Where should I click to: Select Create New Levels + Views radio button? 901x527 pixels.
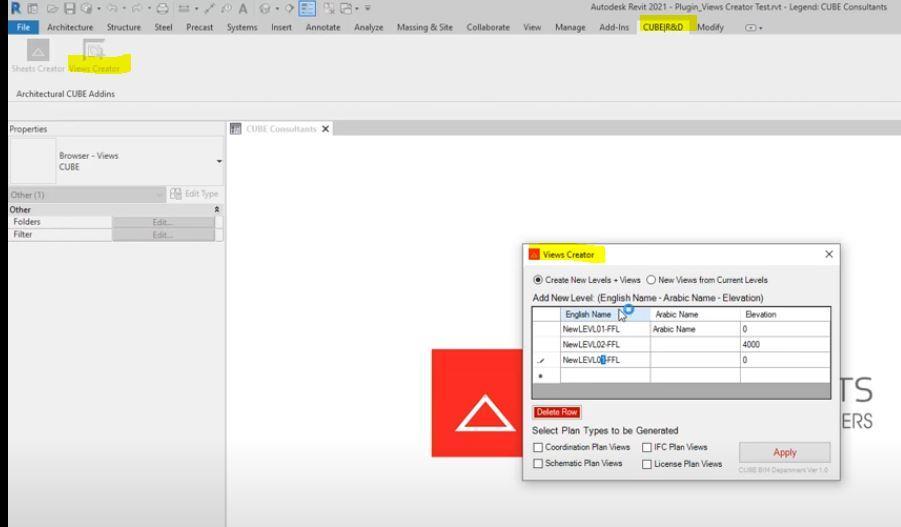pos(538,280)
